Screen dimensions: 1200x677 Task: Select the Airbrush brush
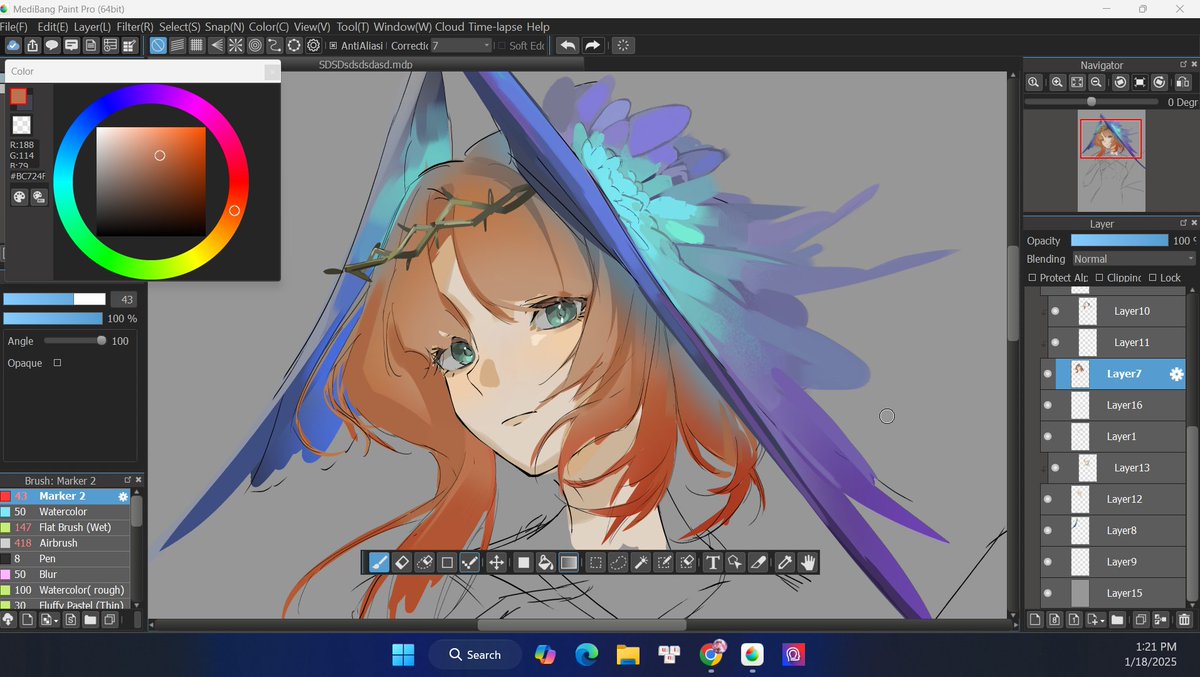(x=67, y=543)
